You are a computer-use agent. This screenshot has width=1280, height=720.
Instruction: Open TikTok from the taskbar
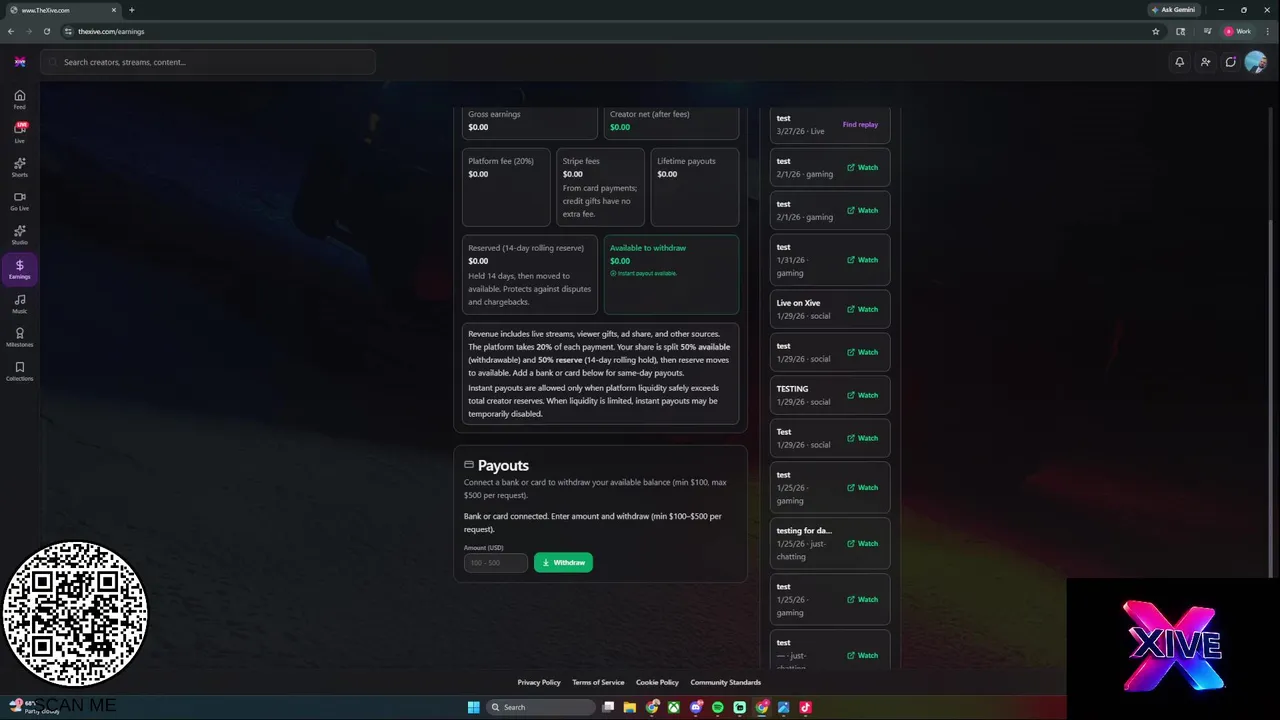[x=805, y=707]
